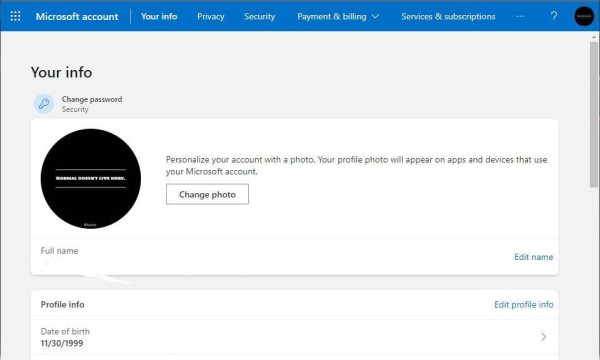Open the Security tab

coord(259,16)
